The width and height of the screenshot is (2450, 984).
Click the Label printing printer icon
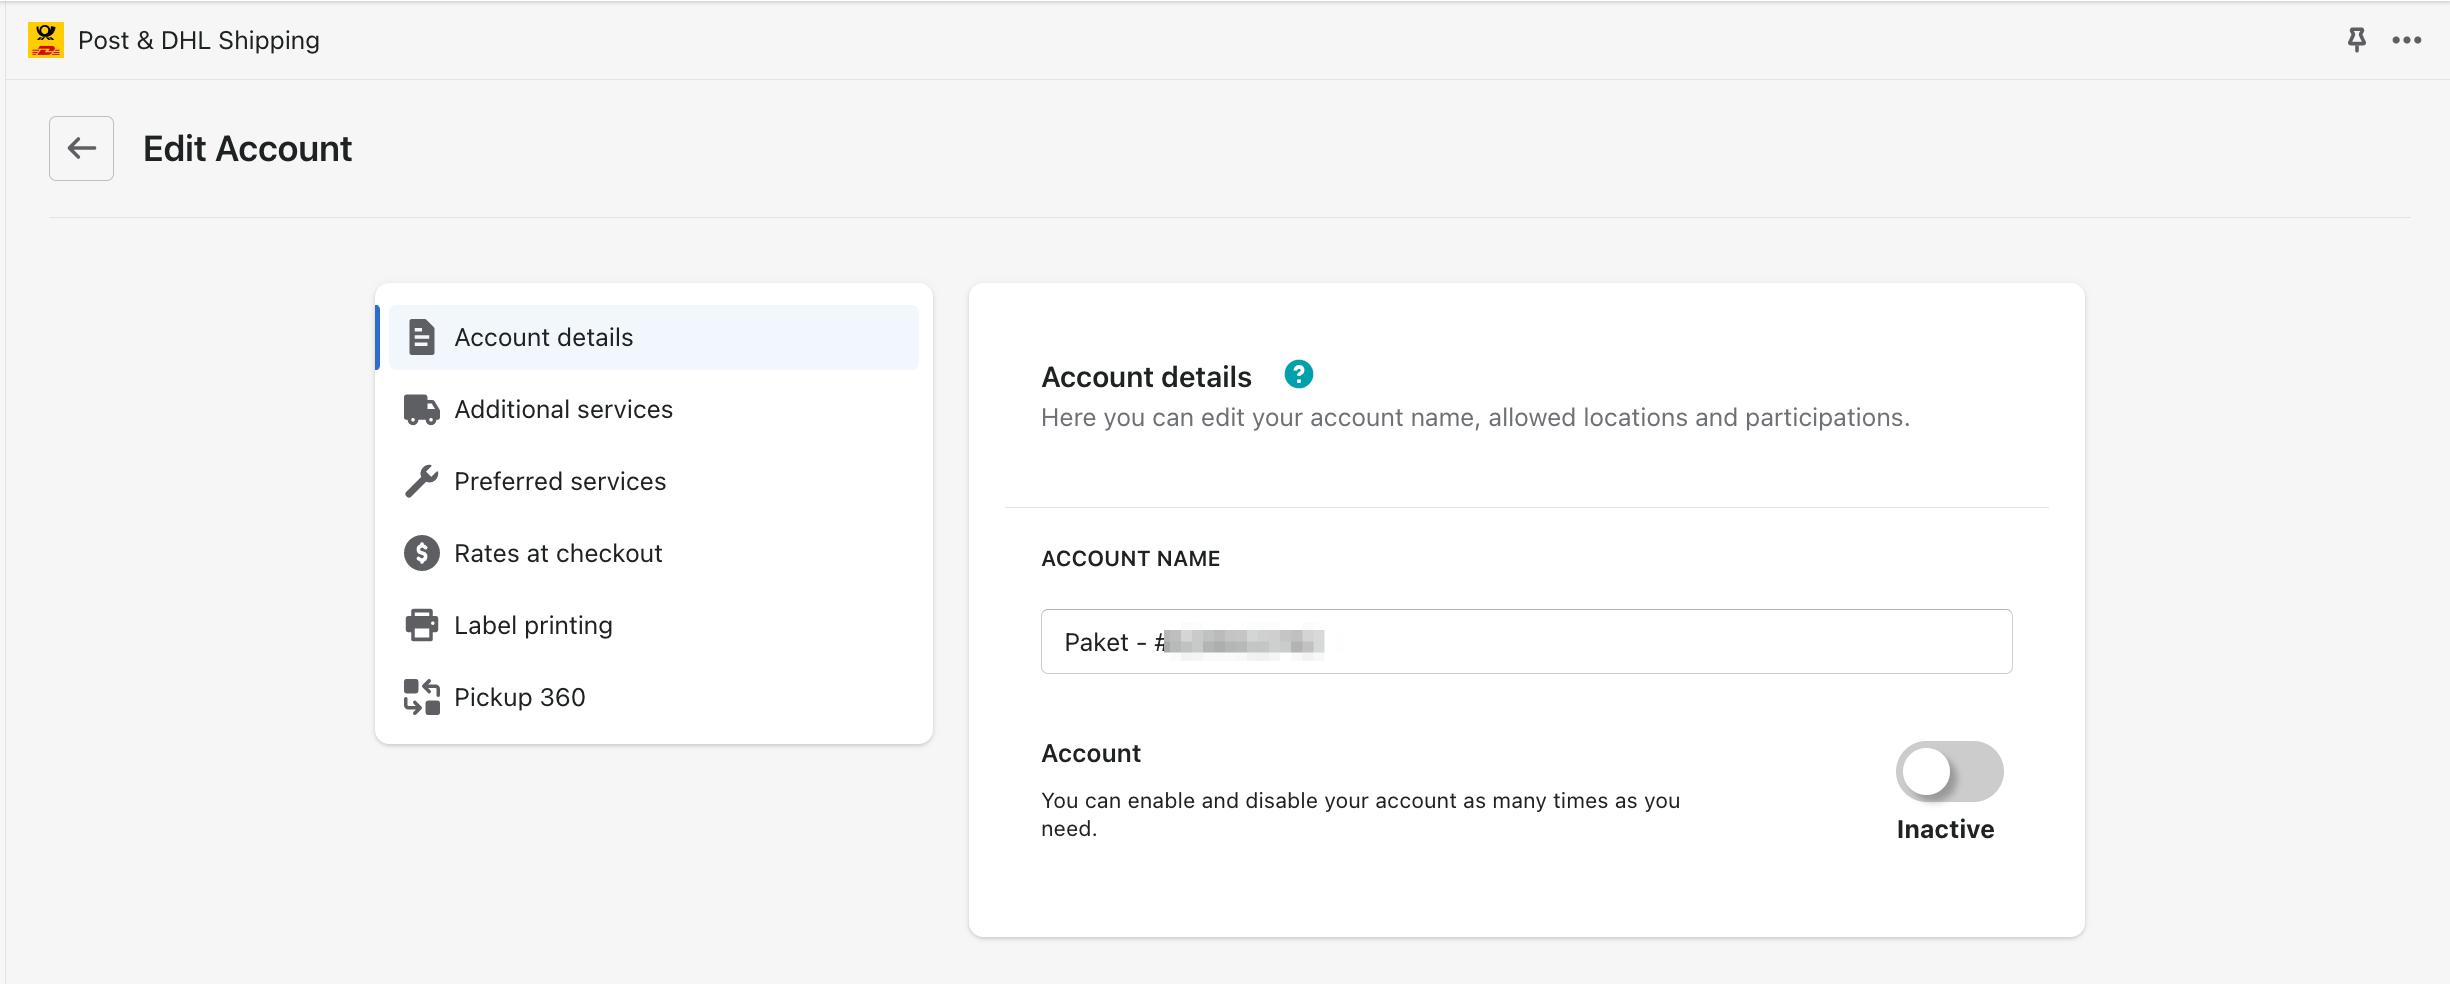point(422,625)
